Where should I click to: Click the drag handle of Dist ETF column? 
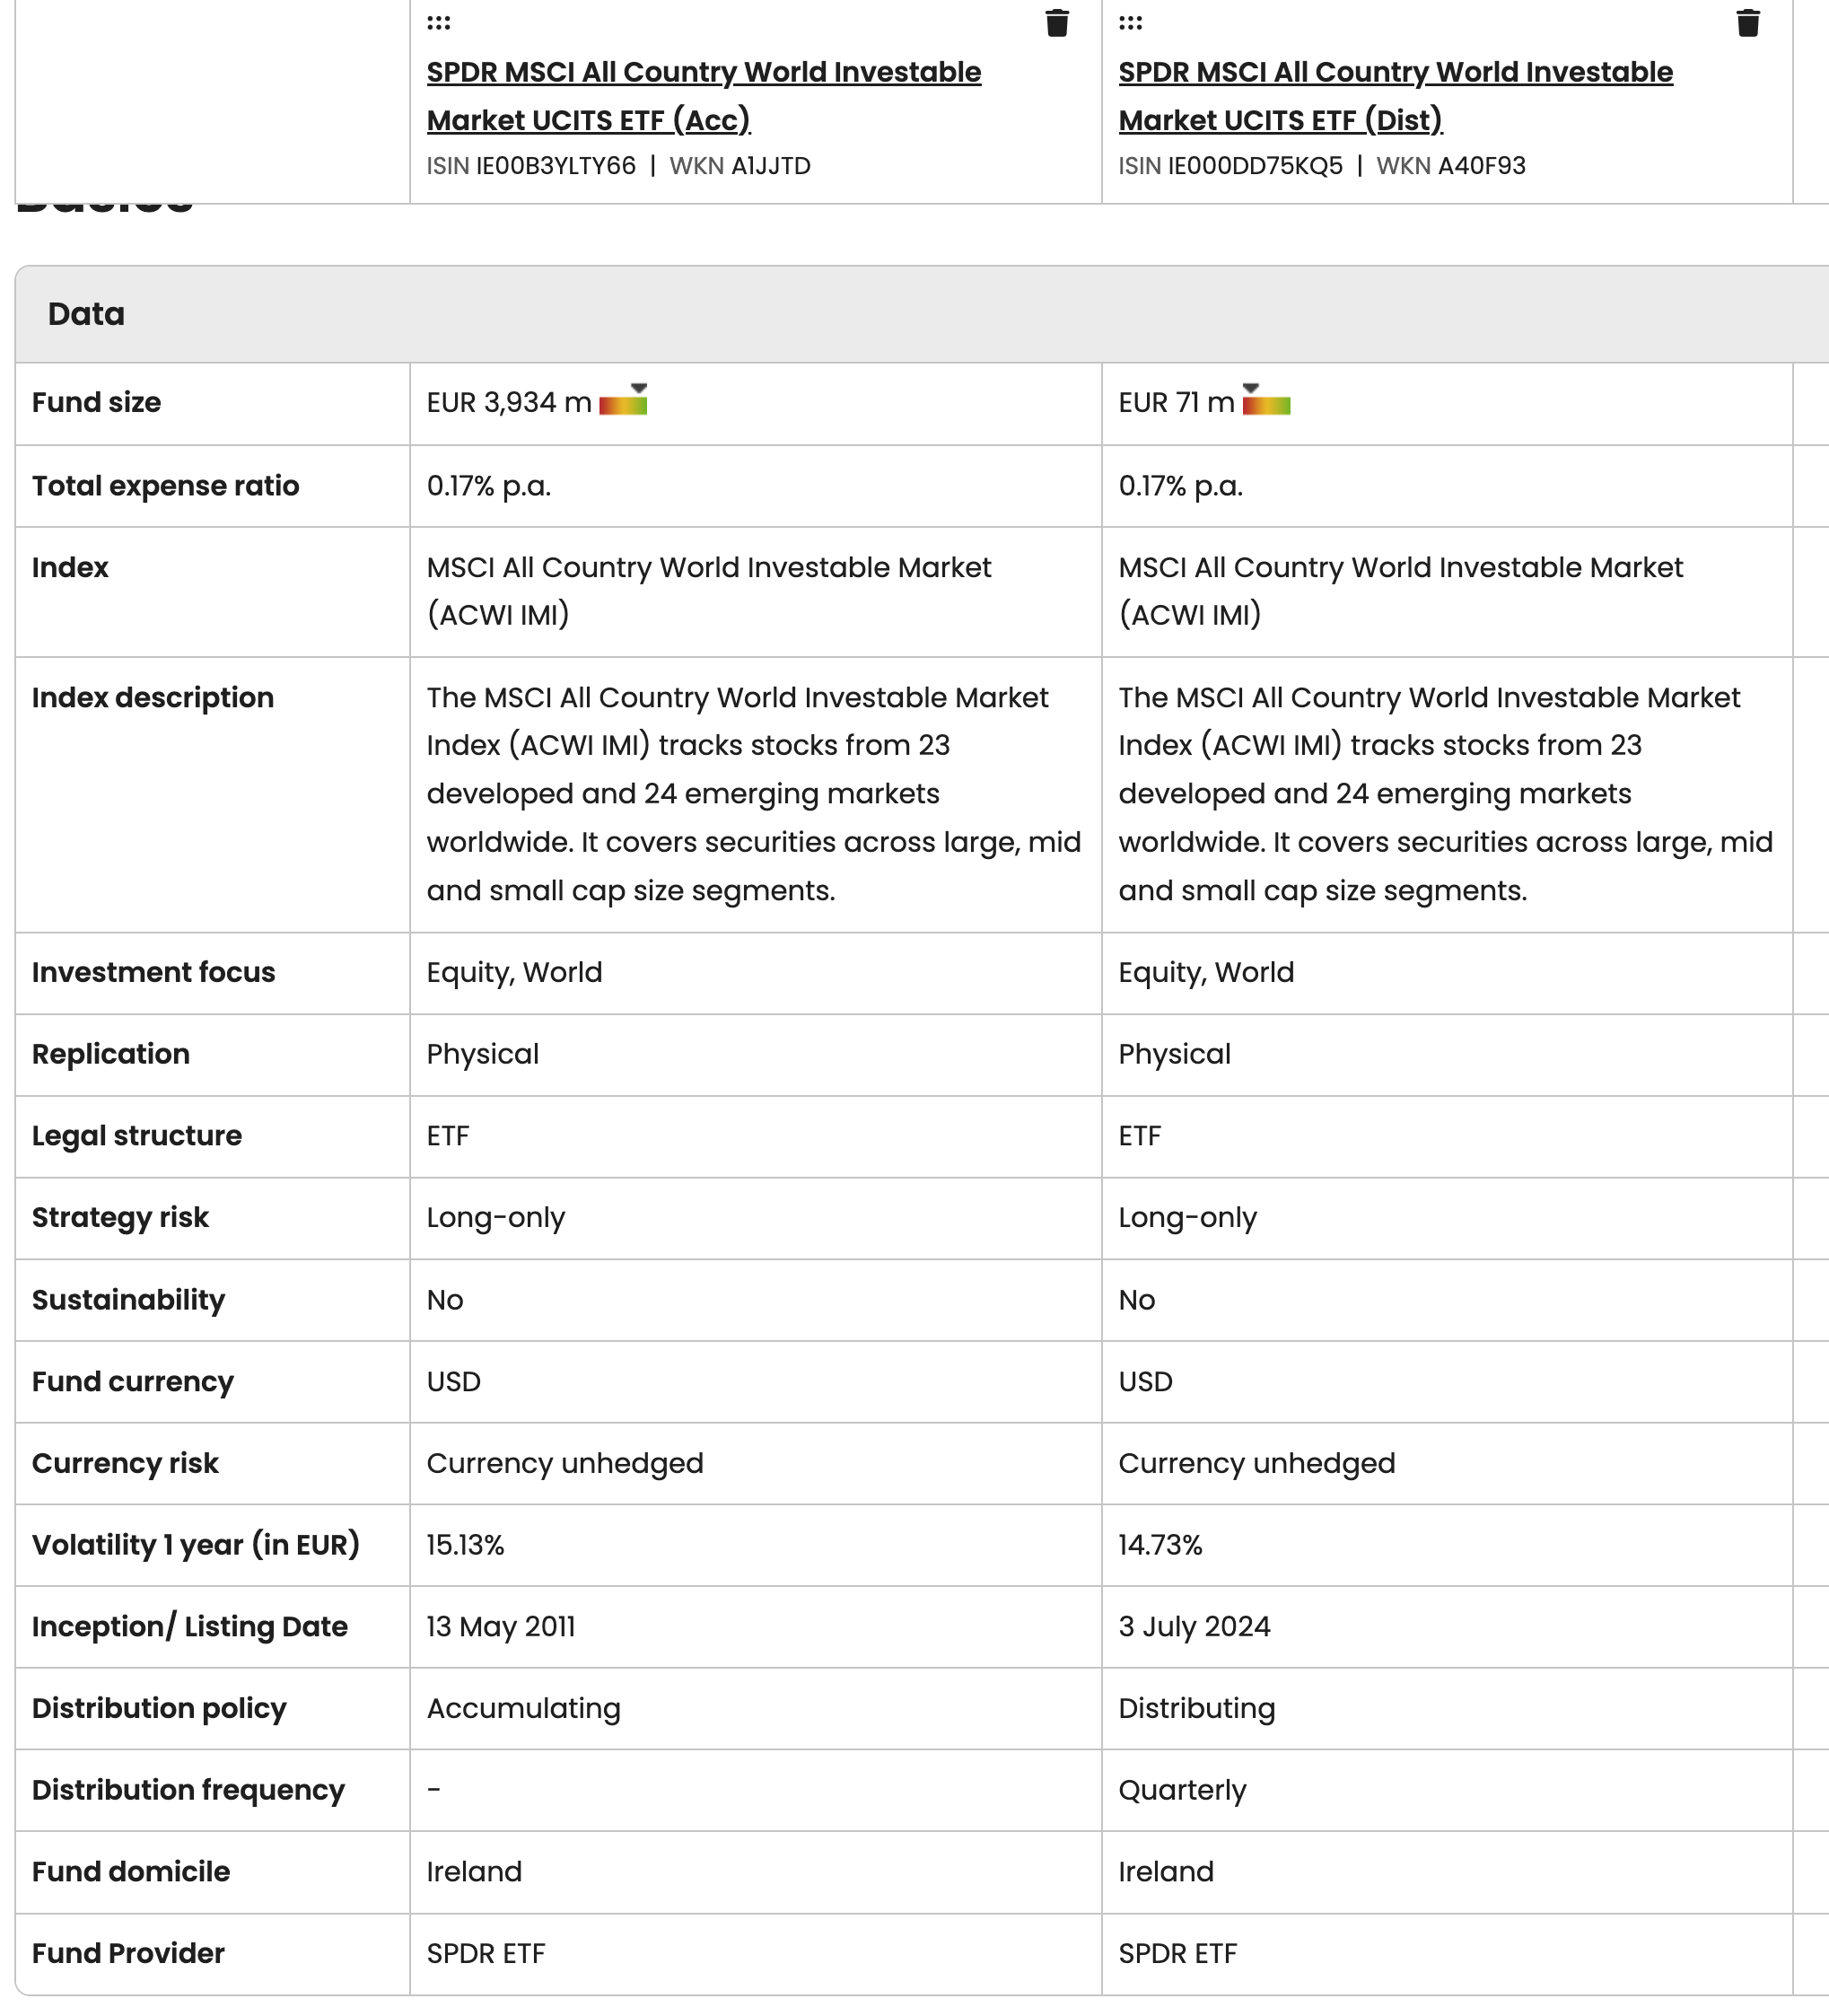point(1130,22)
